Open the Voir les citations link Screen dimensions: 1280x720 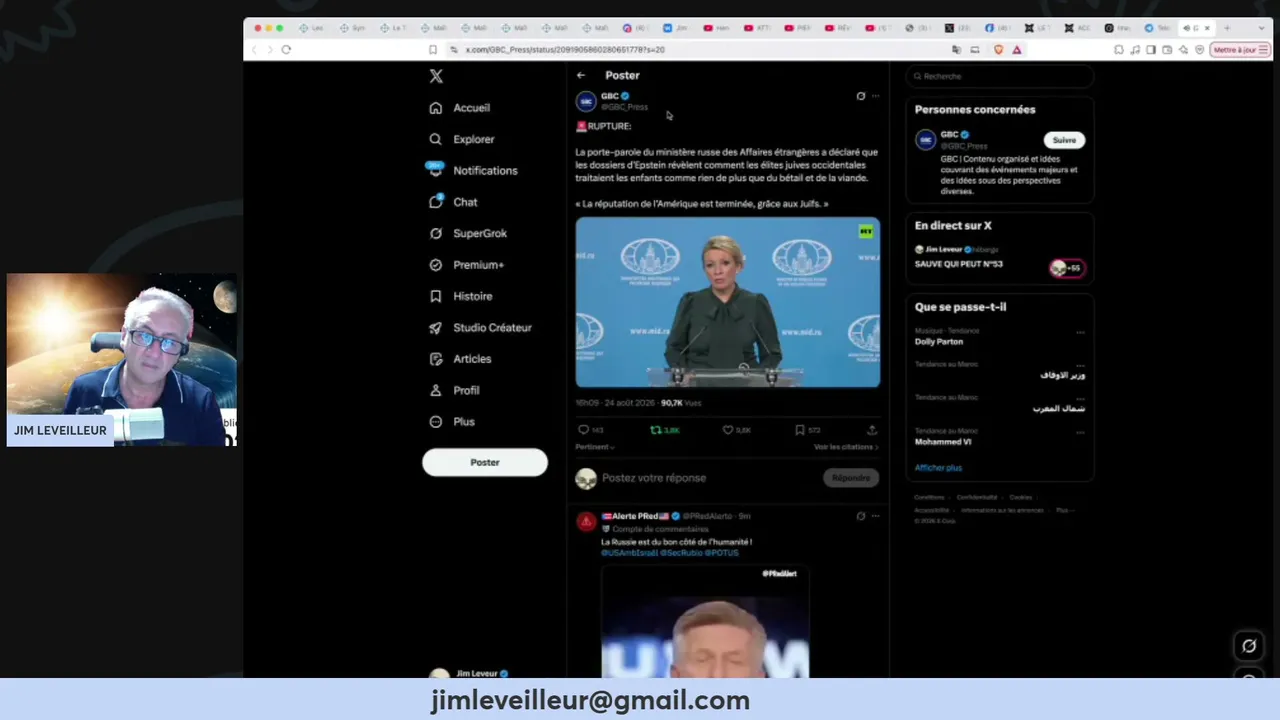846,447
